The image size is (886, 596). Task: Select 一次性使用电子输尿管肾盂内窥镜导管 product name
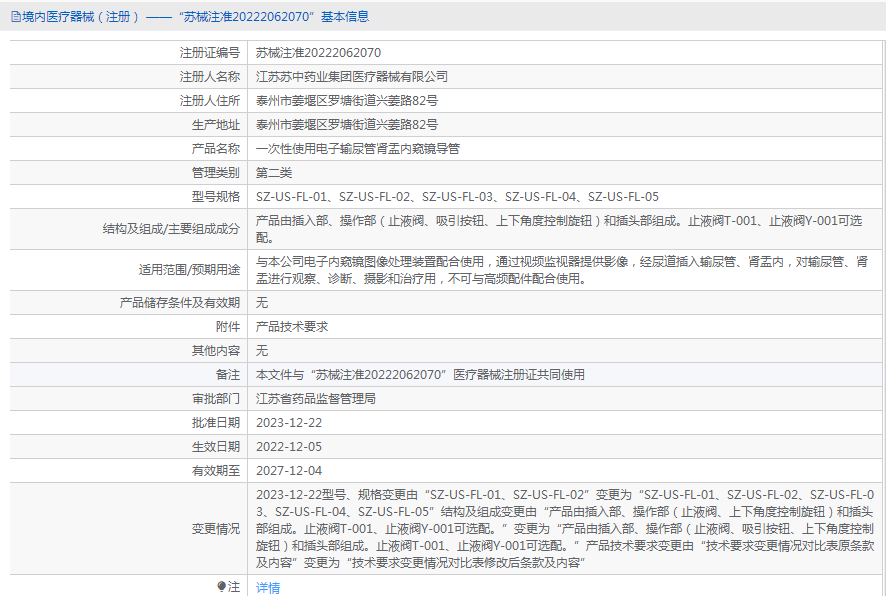pyautogui.click(x=358, y=149)
